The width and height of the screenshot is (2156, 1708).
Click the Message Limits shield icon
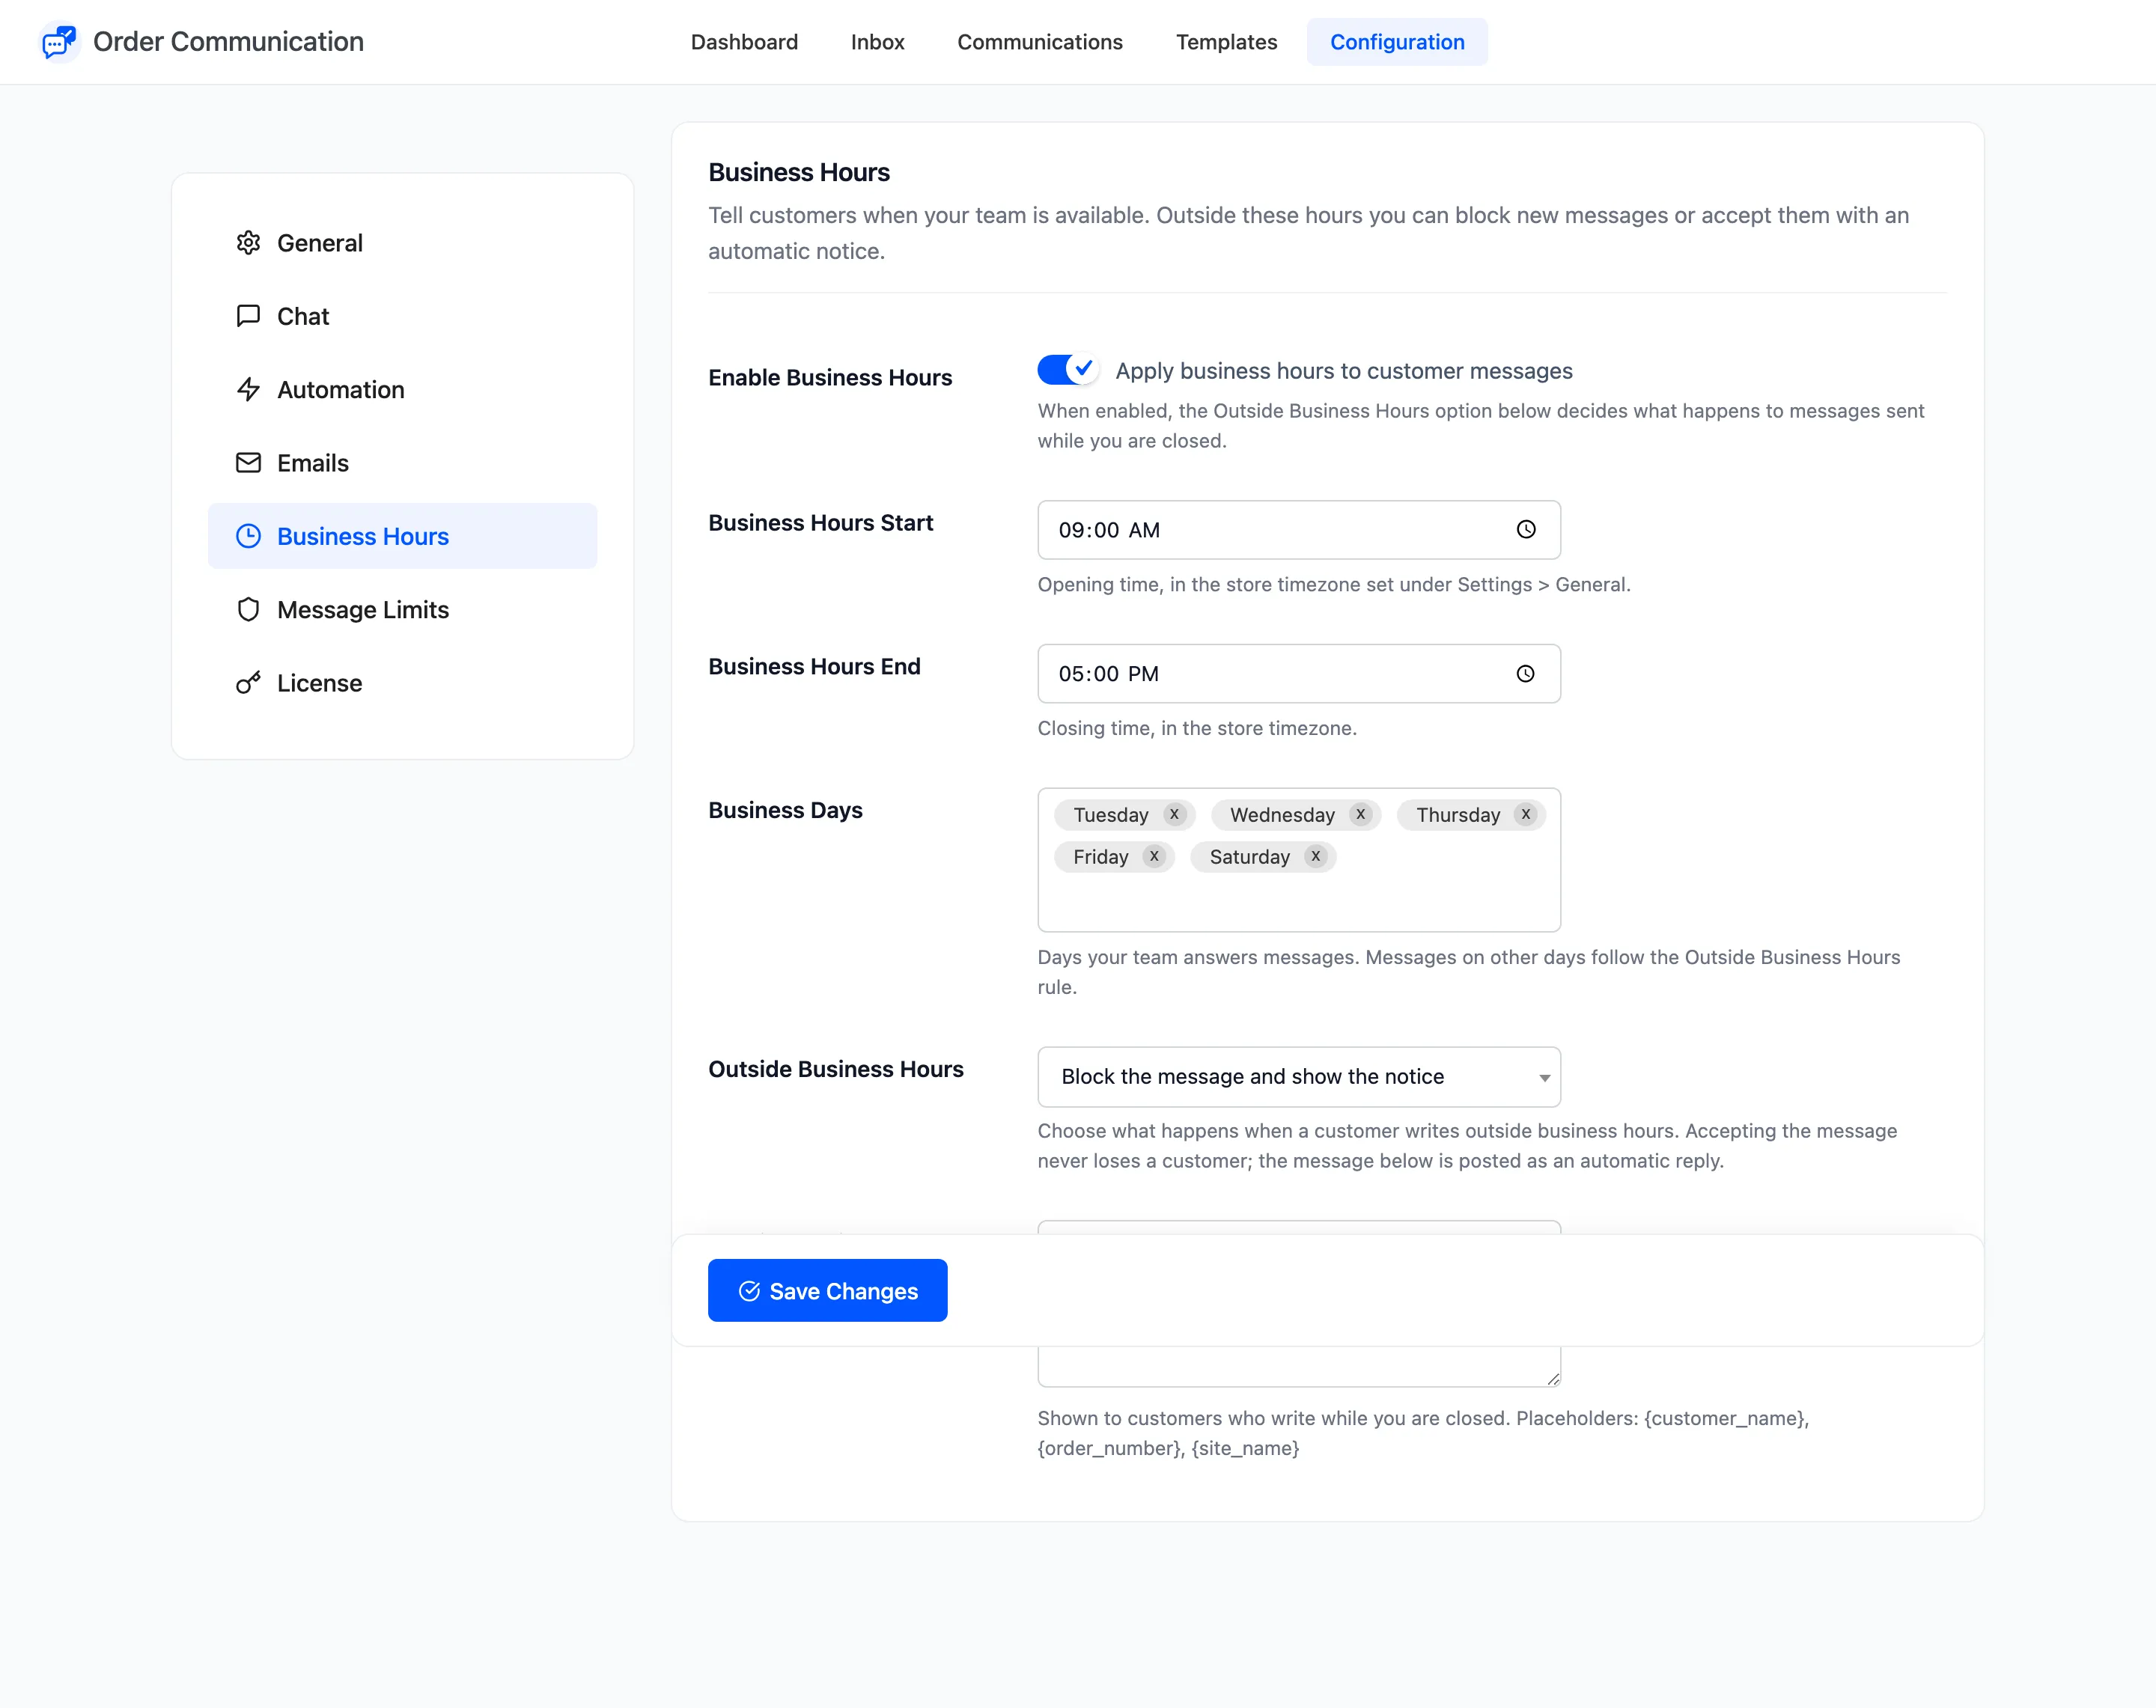coord(248,609)
